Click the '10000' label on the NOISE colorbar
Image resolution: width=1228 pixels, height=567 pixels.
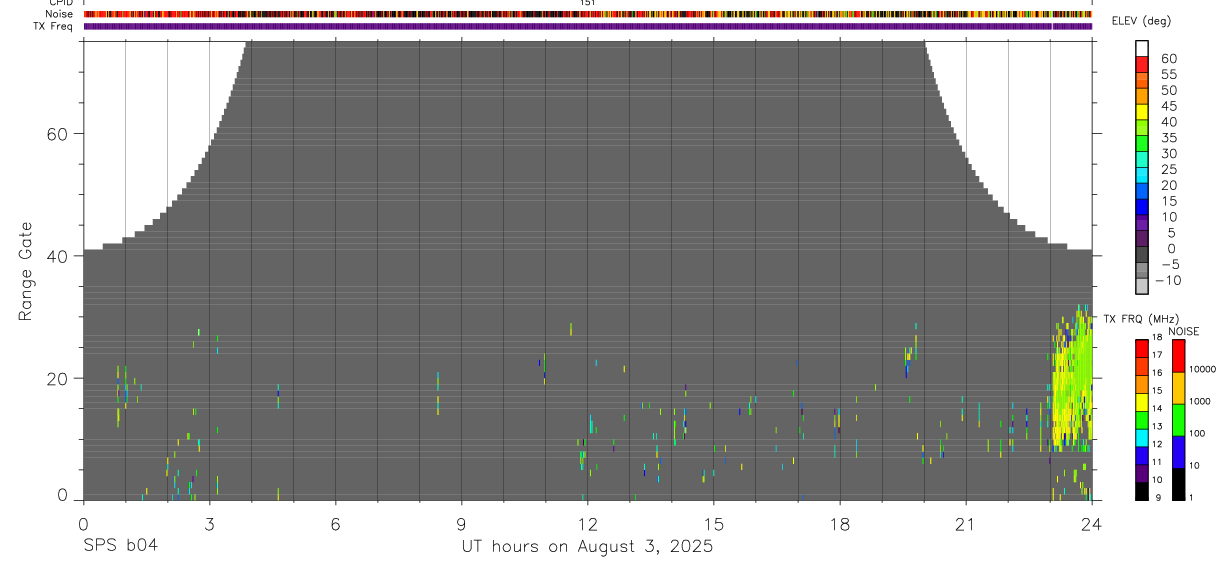[1203, 370]
